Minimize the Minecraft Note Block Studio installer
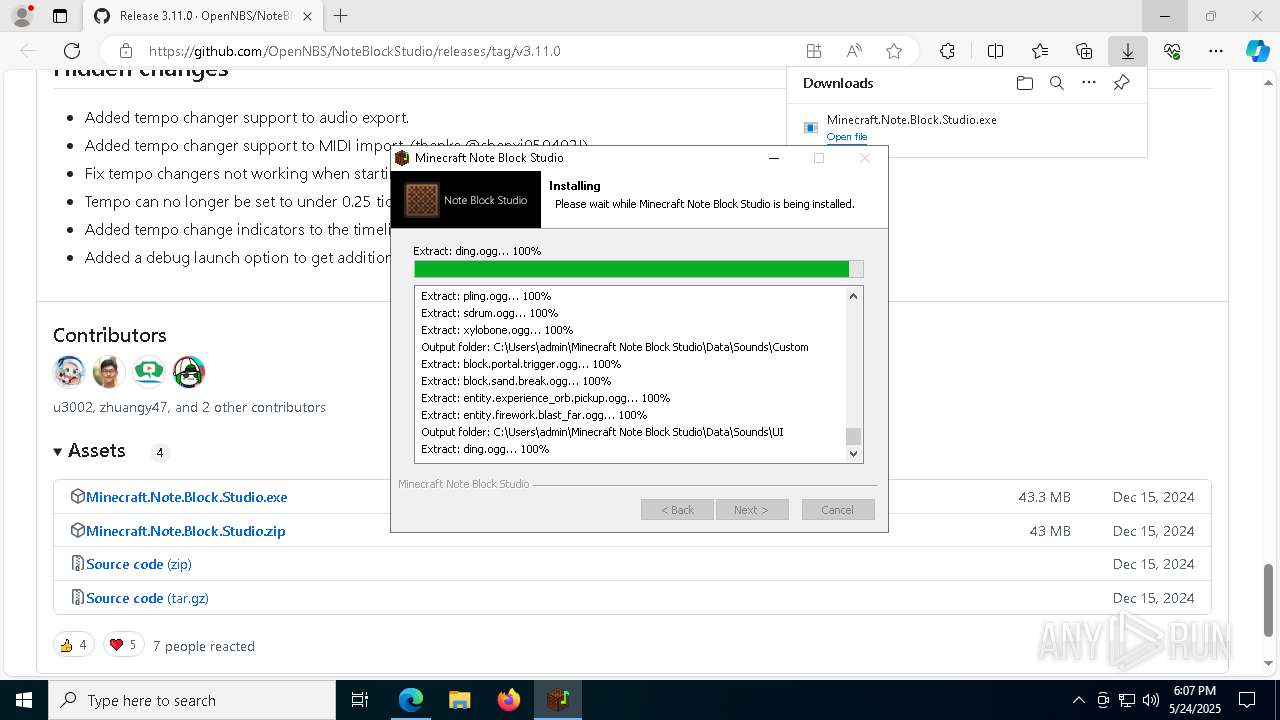 (774, 158)
